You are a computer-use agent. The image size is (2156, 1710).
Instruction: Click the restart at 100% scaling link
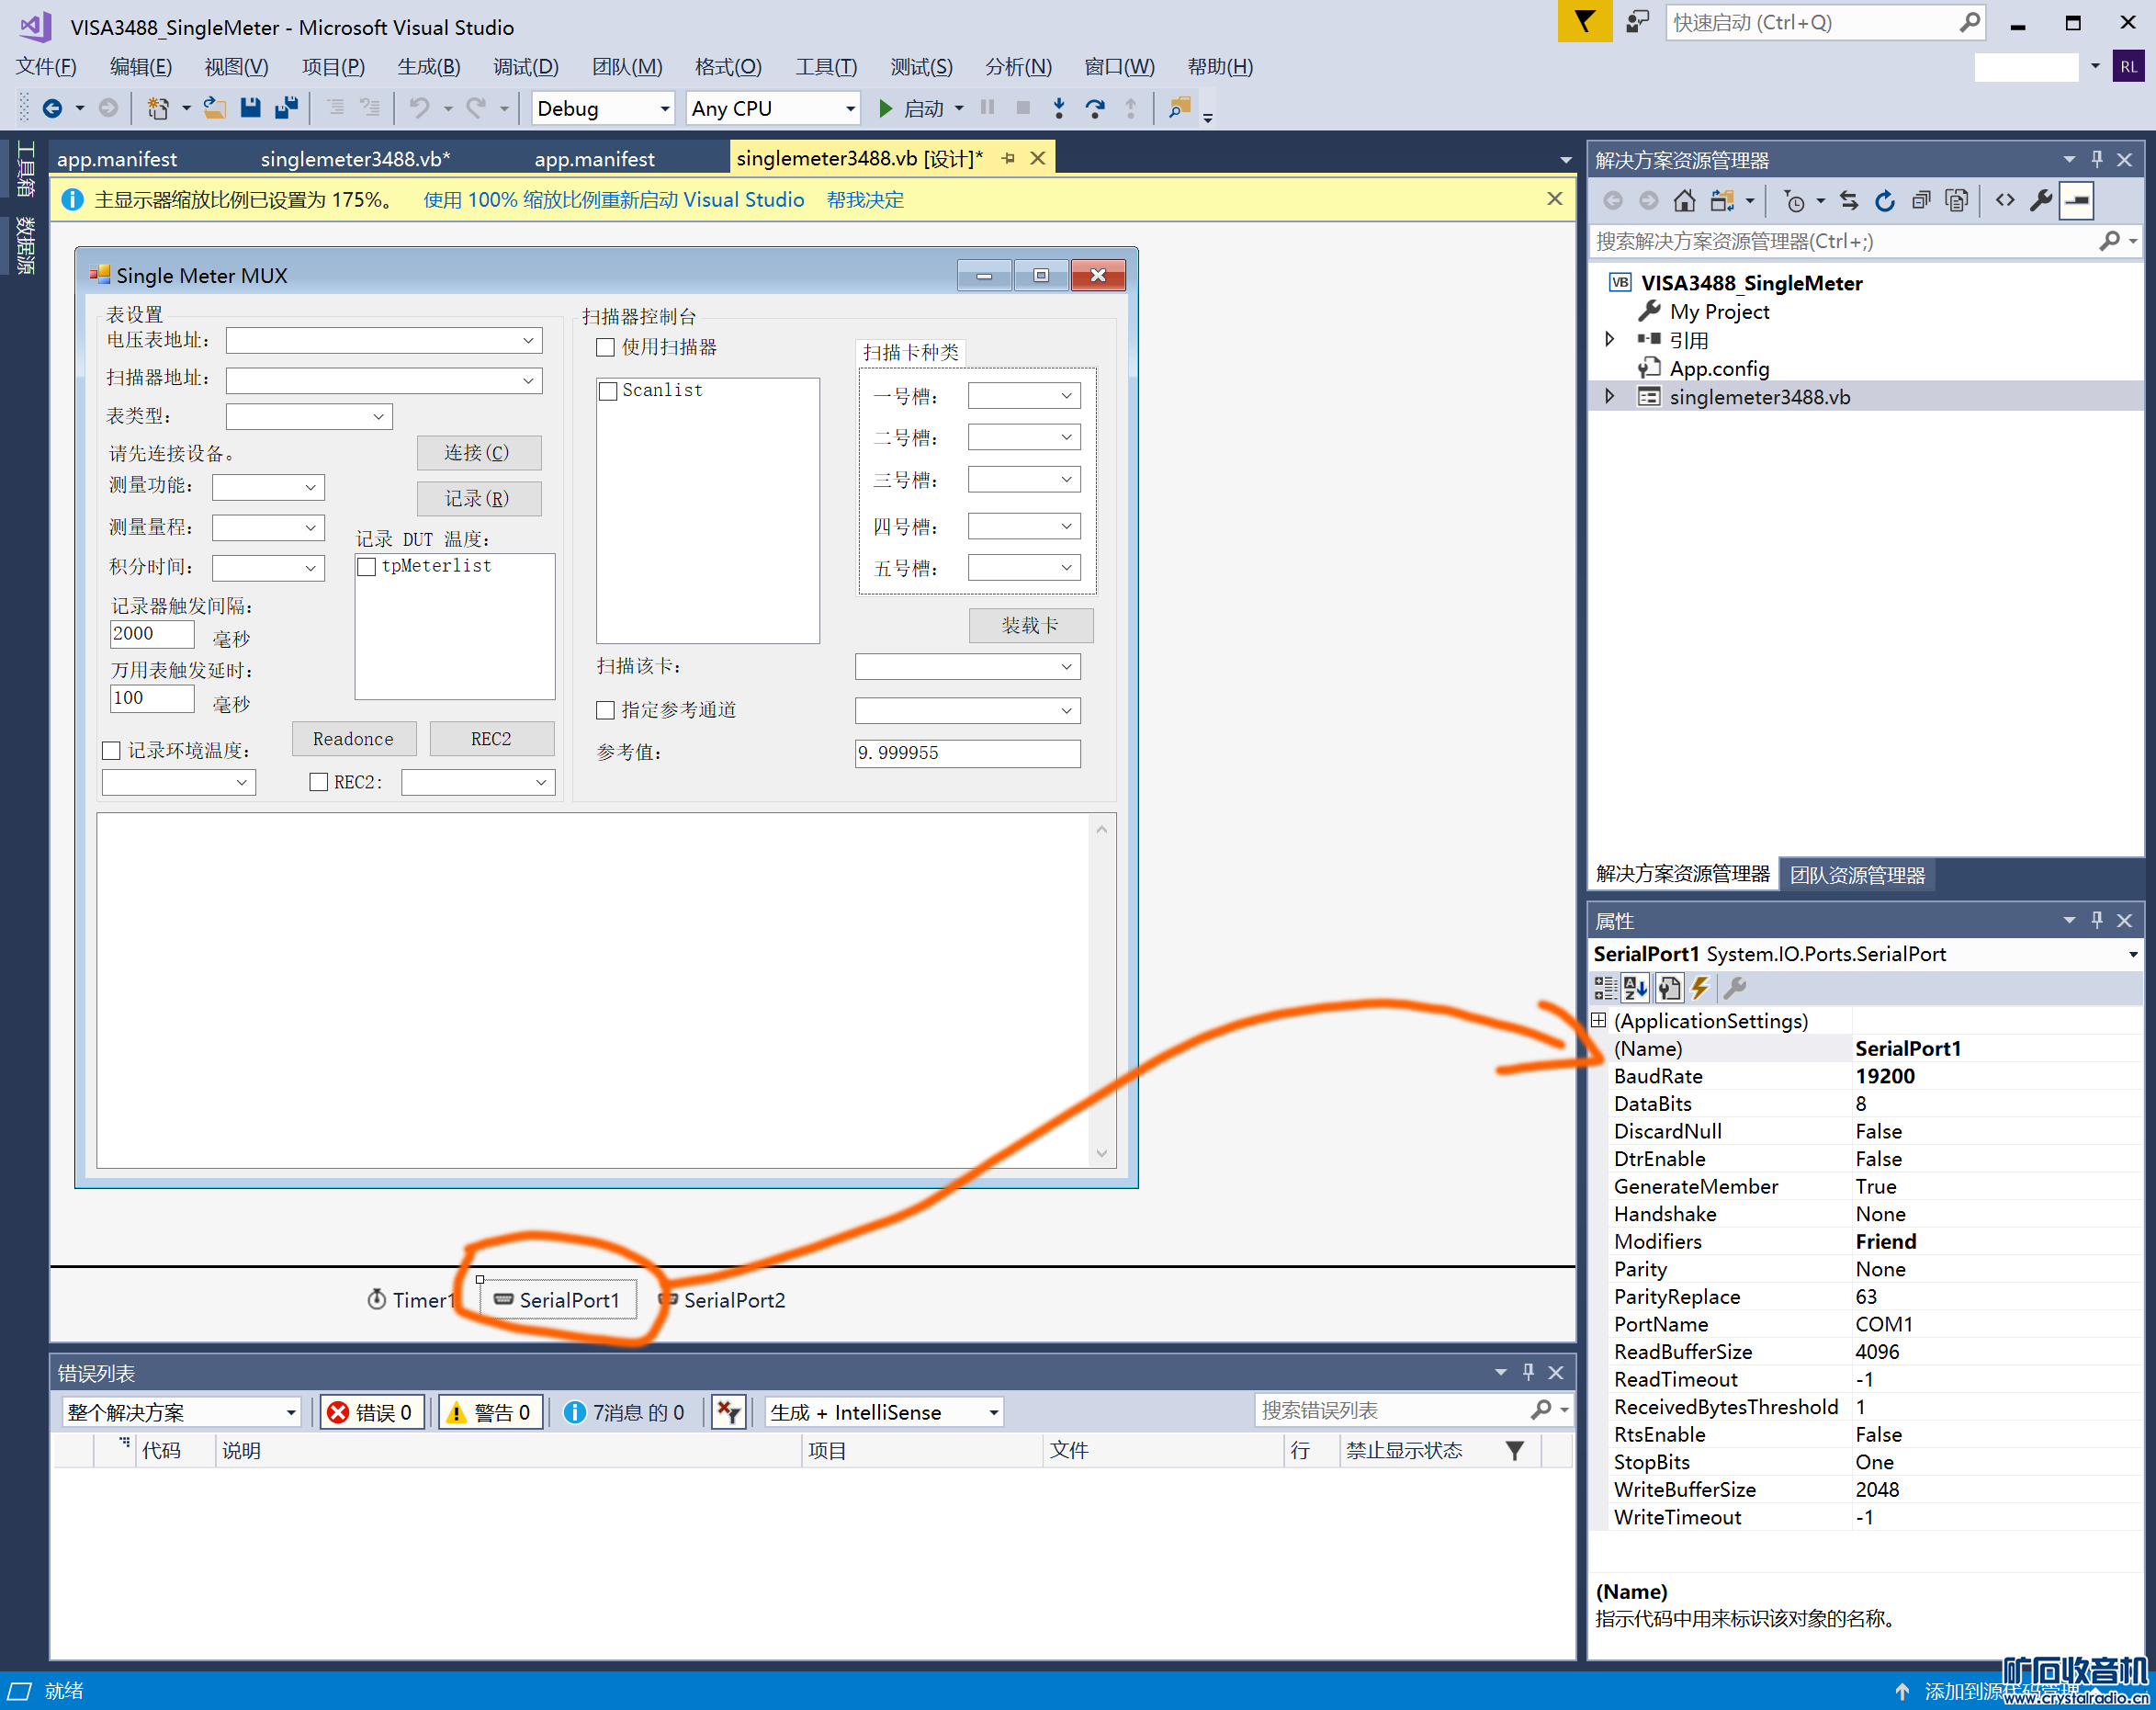613,200
